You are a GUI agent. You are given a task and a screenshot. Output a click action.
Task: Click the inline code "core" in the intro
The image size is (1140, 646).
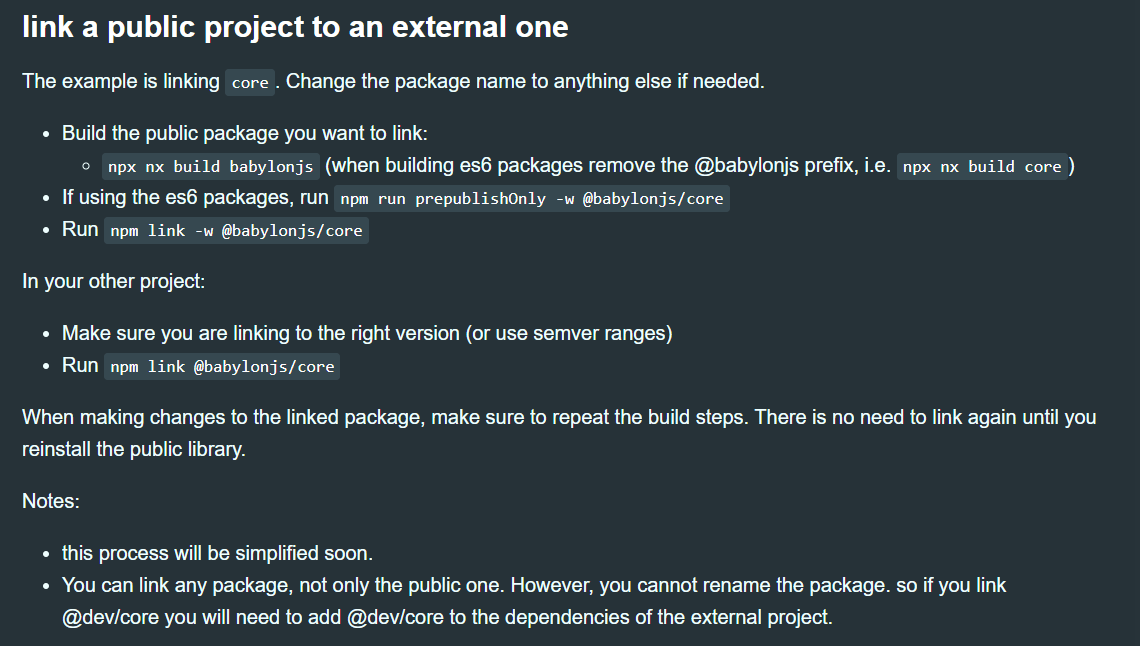[250, 83]
